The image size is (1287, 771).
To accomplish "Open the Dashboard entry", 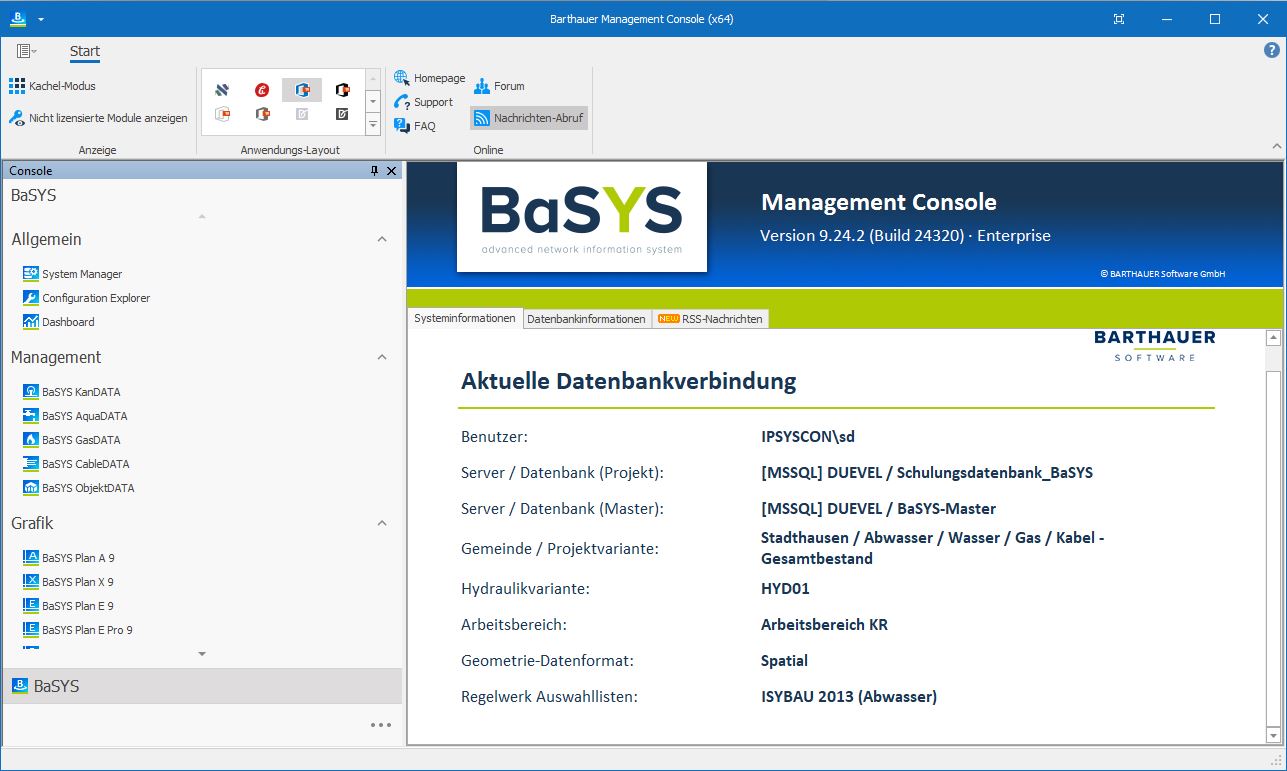I will click(x=59, y=322).
